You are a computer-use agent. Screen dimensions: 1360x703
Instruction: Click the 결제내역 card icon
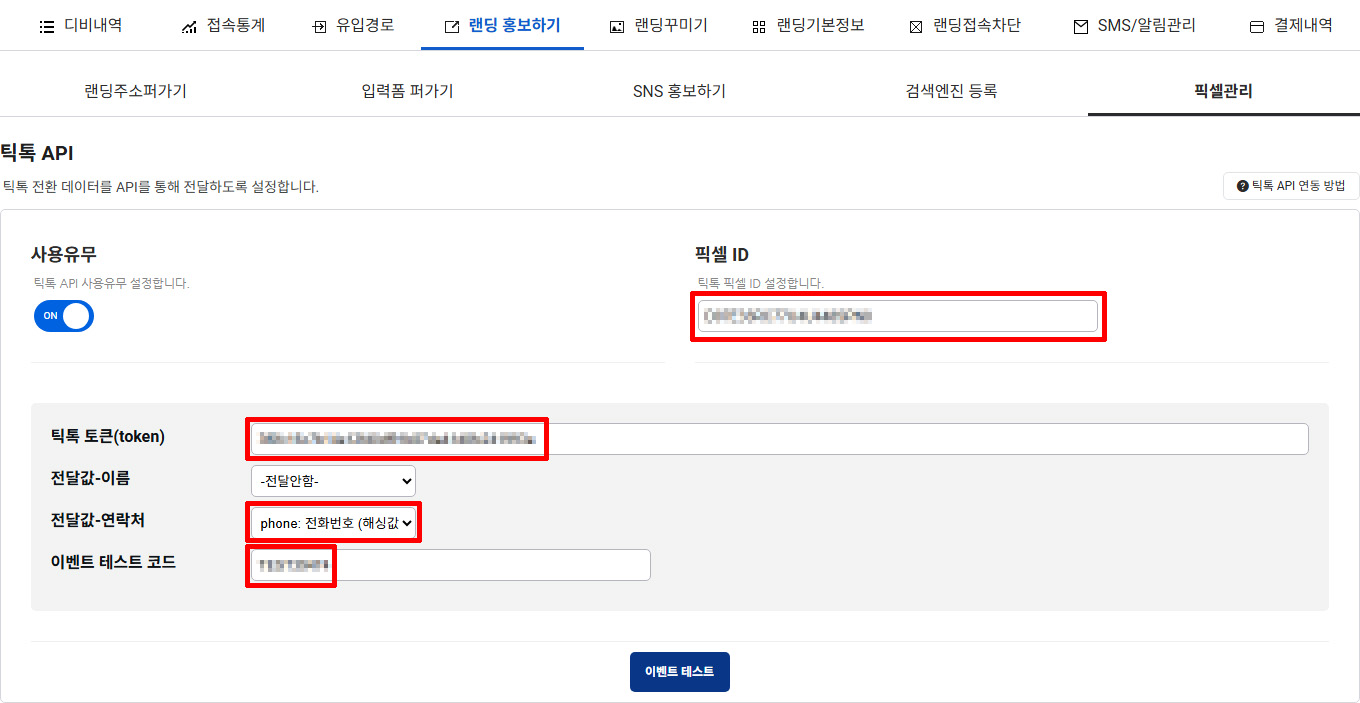(1257, 27)
